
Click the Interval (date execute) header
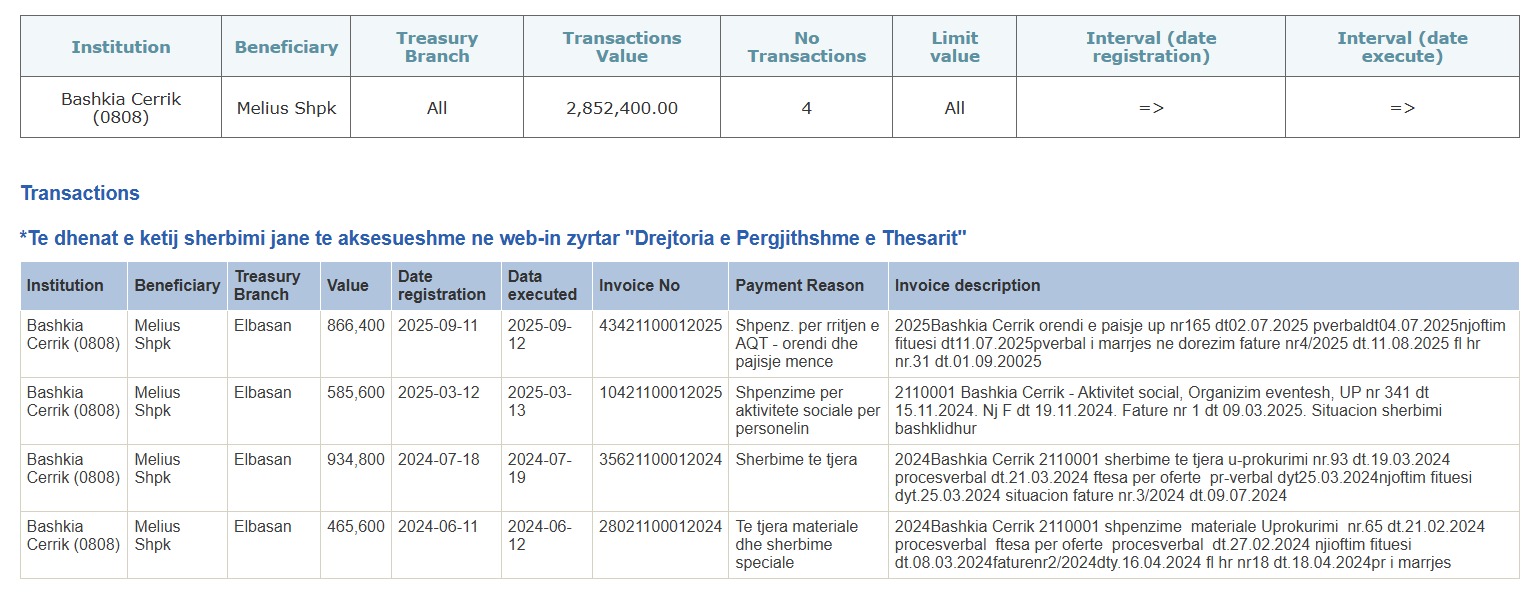1402,47
